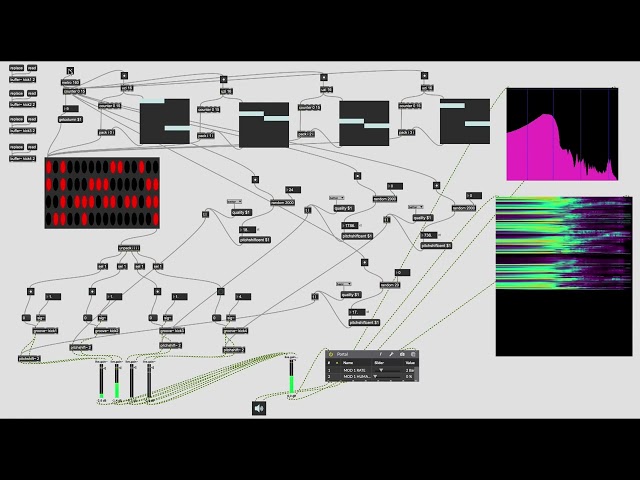
Task: Click the Portal power icon
Action: coord(331,354)
